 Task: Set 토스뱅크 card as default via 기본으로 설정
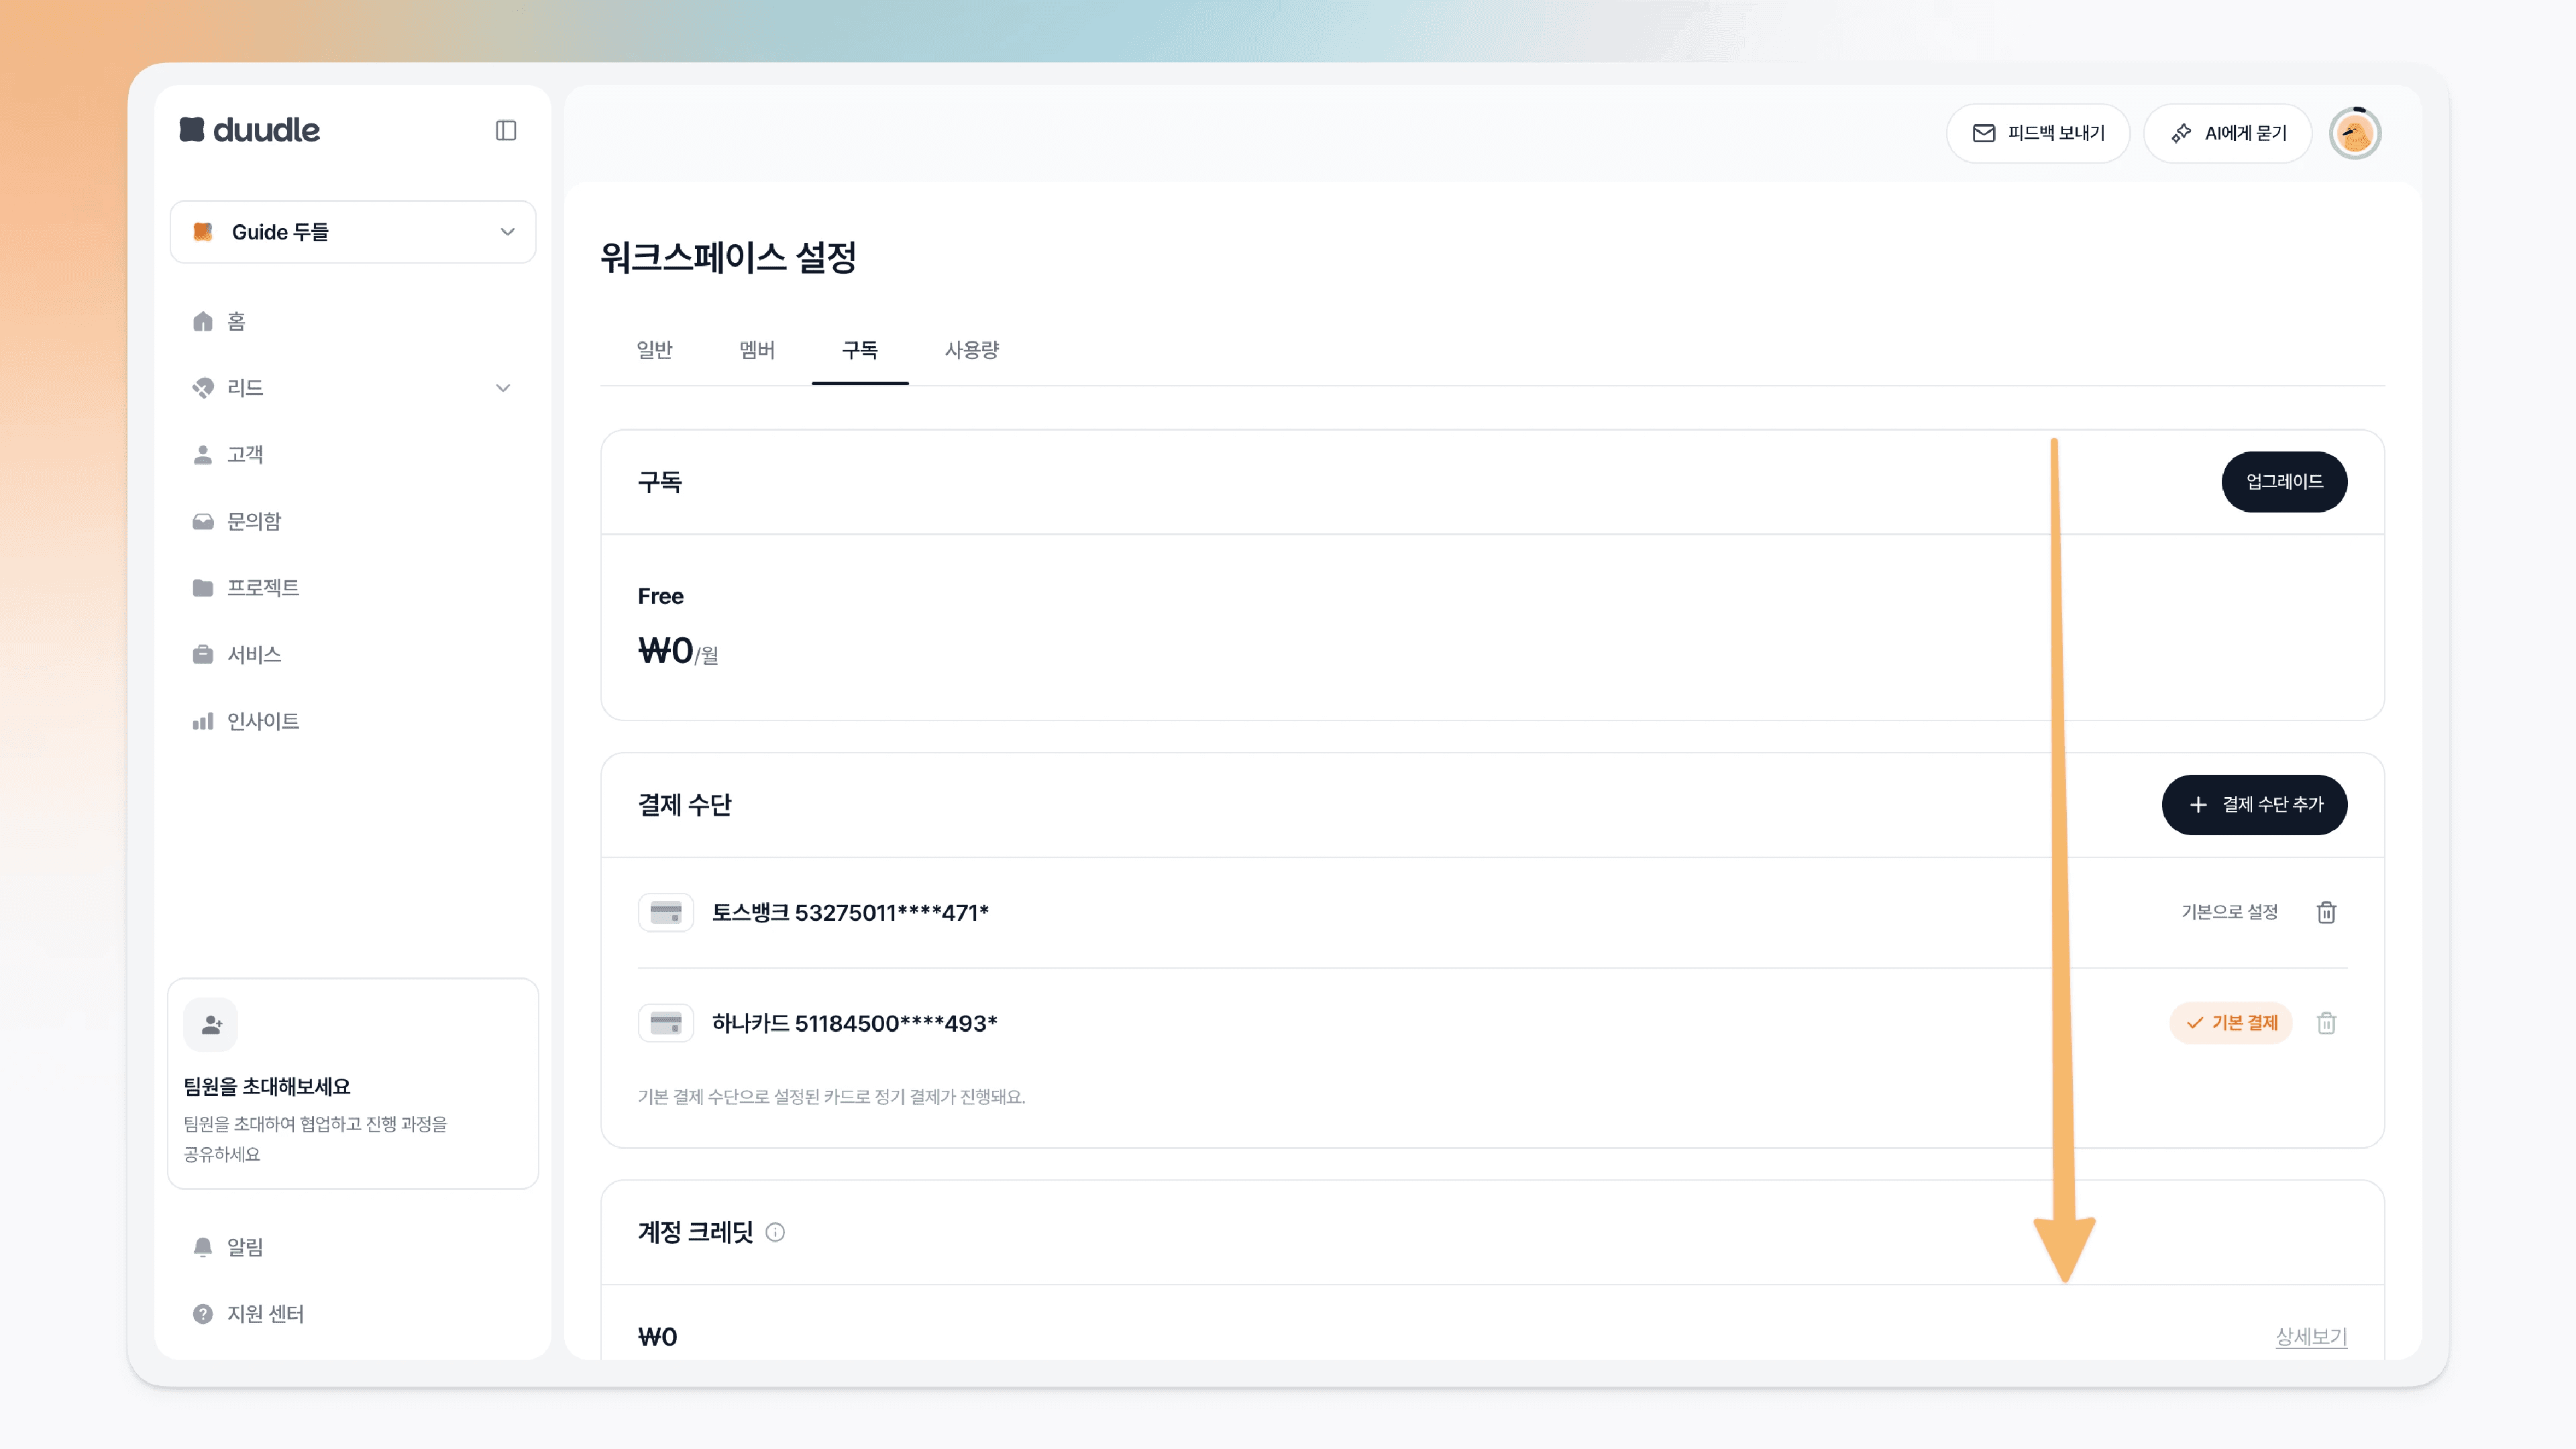2229,913
